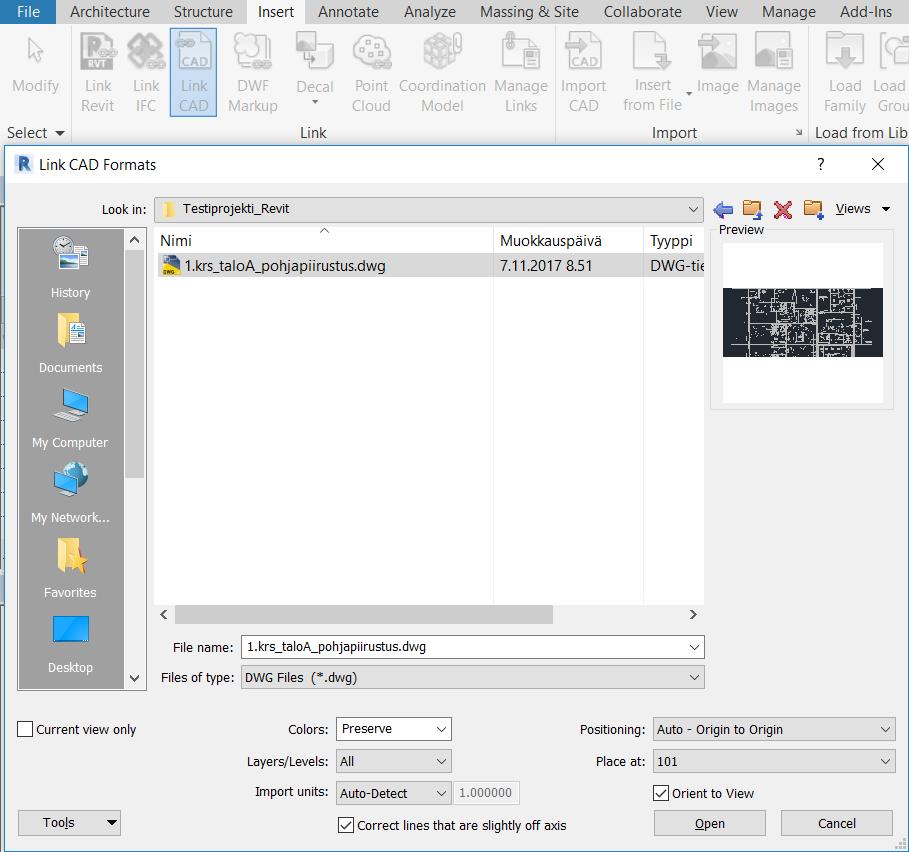The image size is (909, 852).
Task: Click the Open button
Action: click(710, 823)
